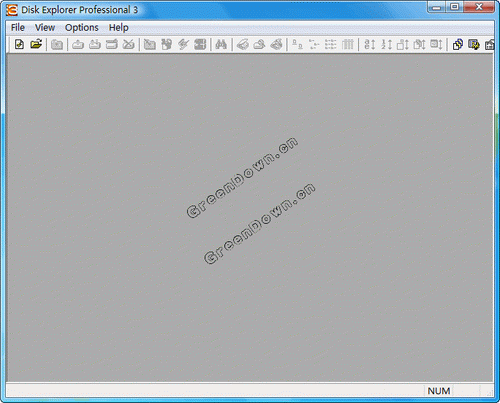Open the View menu

coord(45,27)
